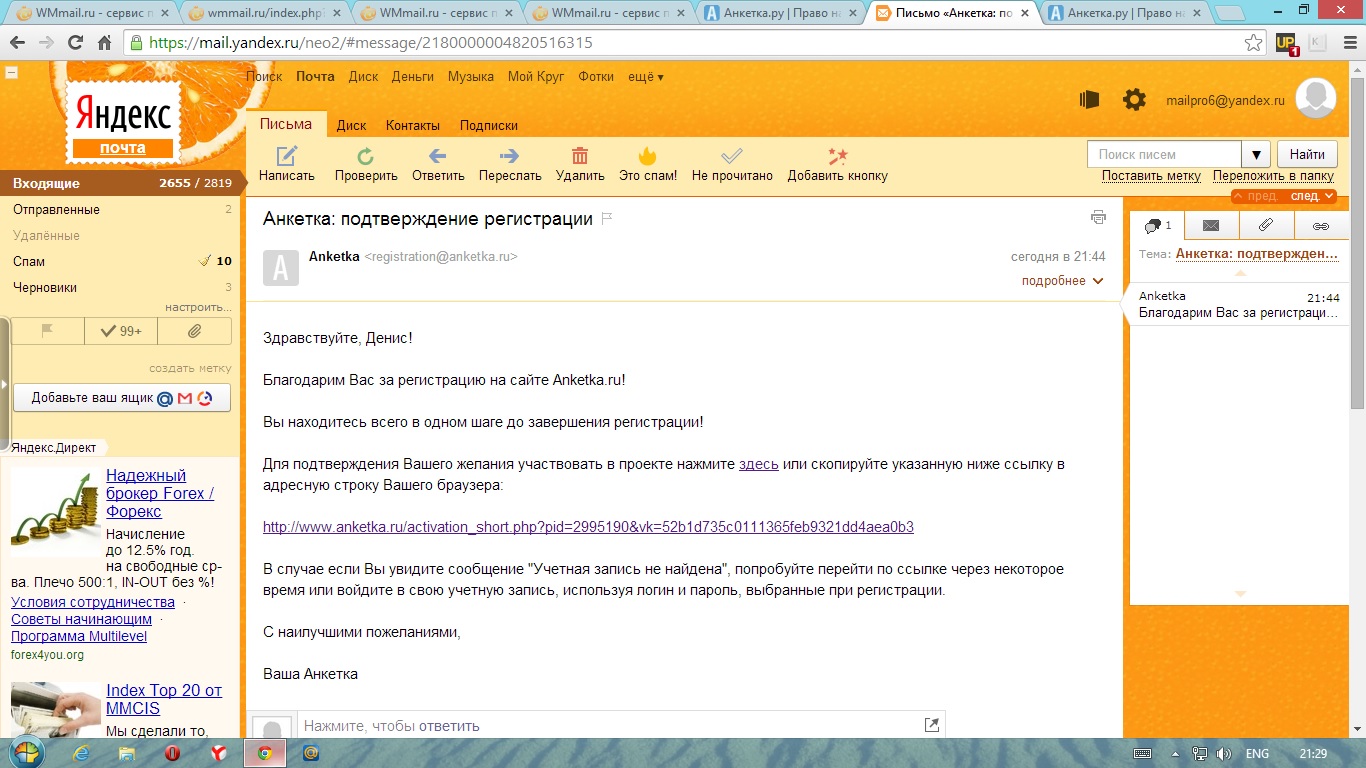The width and height of the screenshot is (1366, 768).
Task: Open the Opera browser from the taskbar
Action: click(x=172, y=753)
